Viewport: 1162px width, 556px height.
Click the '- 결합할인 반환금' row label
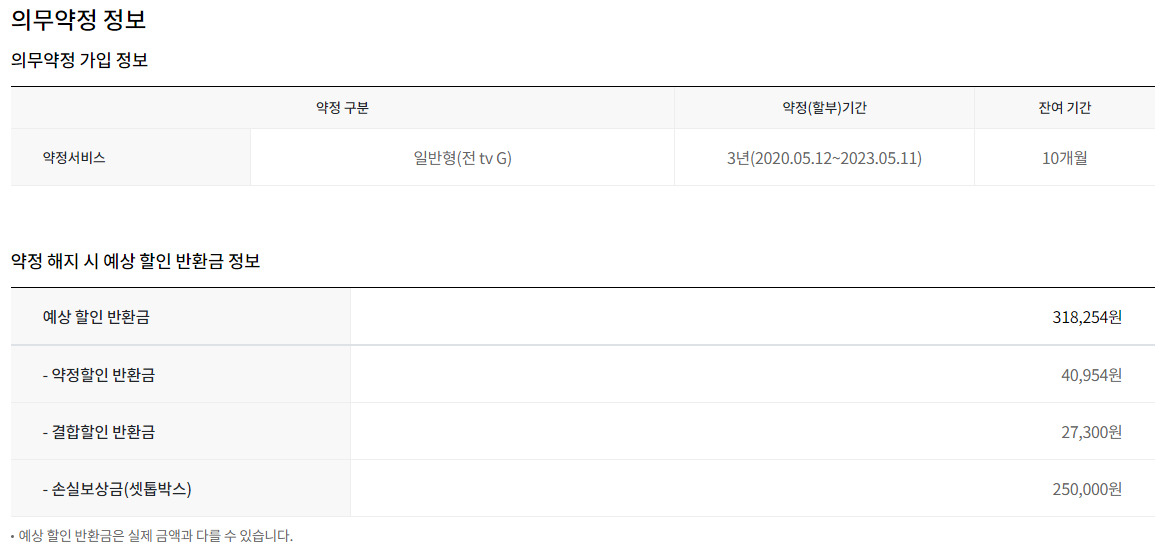click(x=99, y=432)
